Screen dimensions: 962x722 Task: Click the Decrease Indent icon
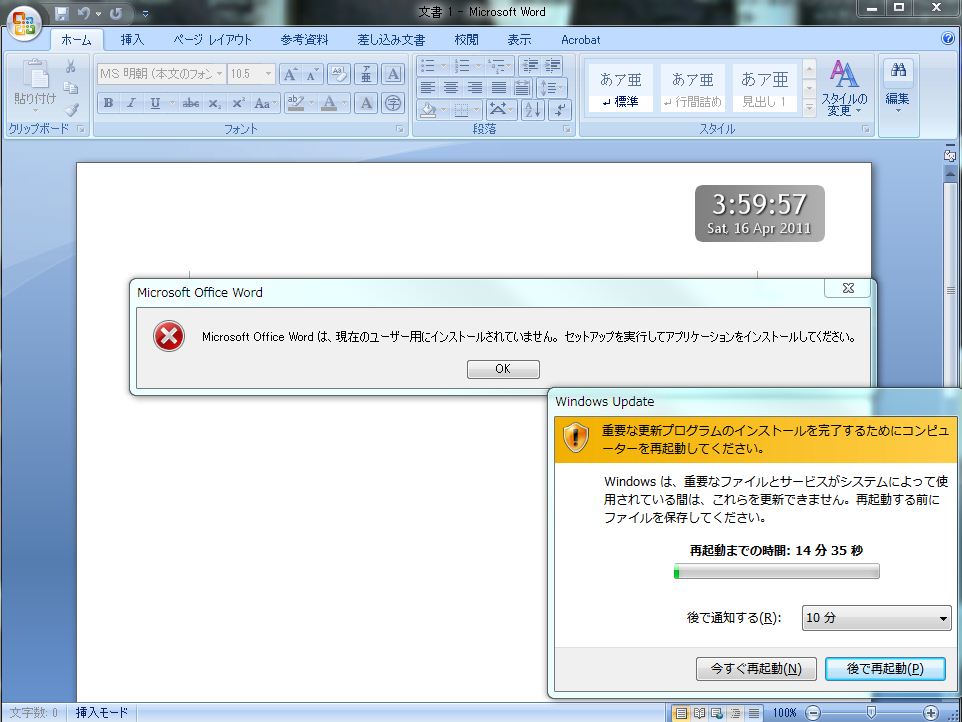(530, 65)
